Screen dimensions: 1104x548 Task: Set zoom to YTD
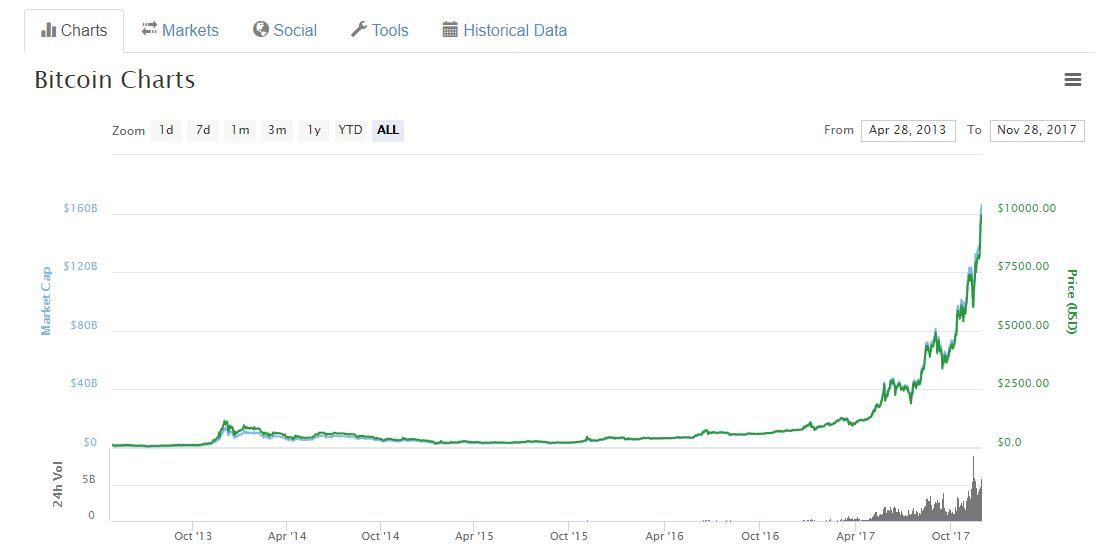[351, 130]
